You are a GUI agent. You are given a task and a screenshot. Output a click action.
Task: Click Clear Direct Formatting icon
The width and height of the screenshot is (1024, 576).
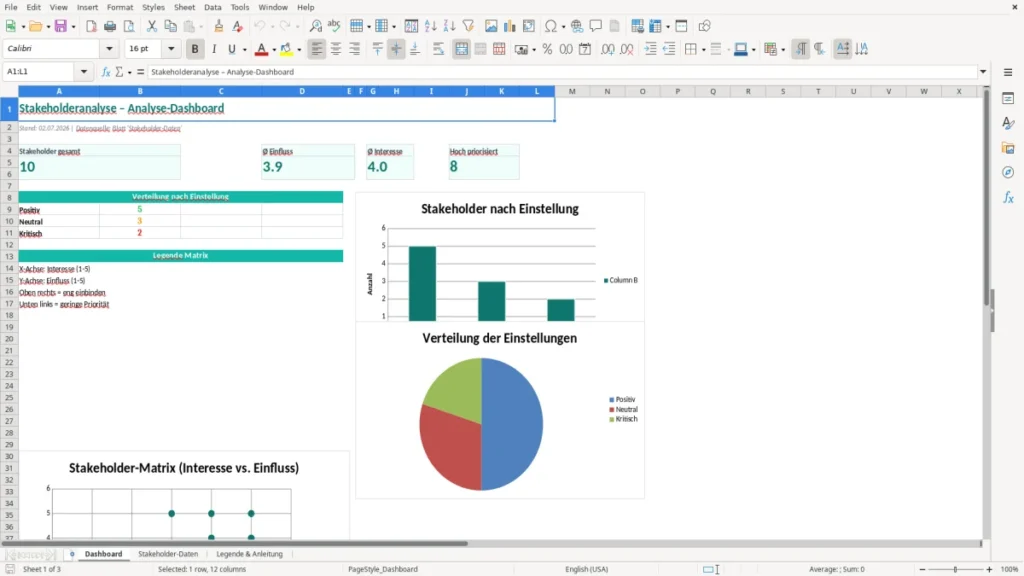coord(238,26)
